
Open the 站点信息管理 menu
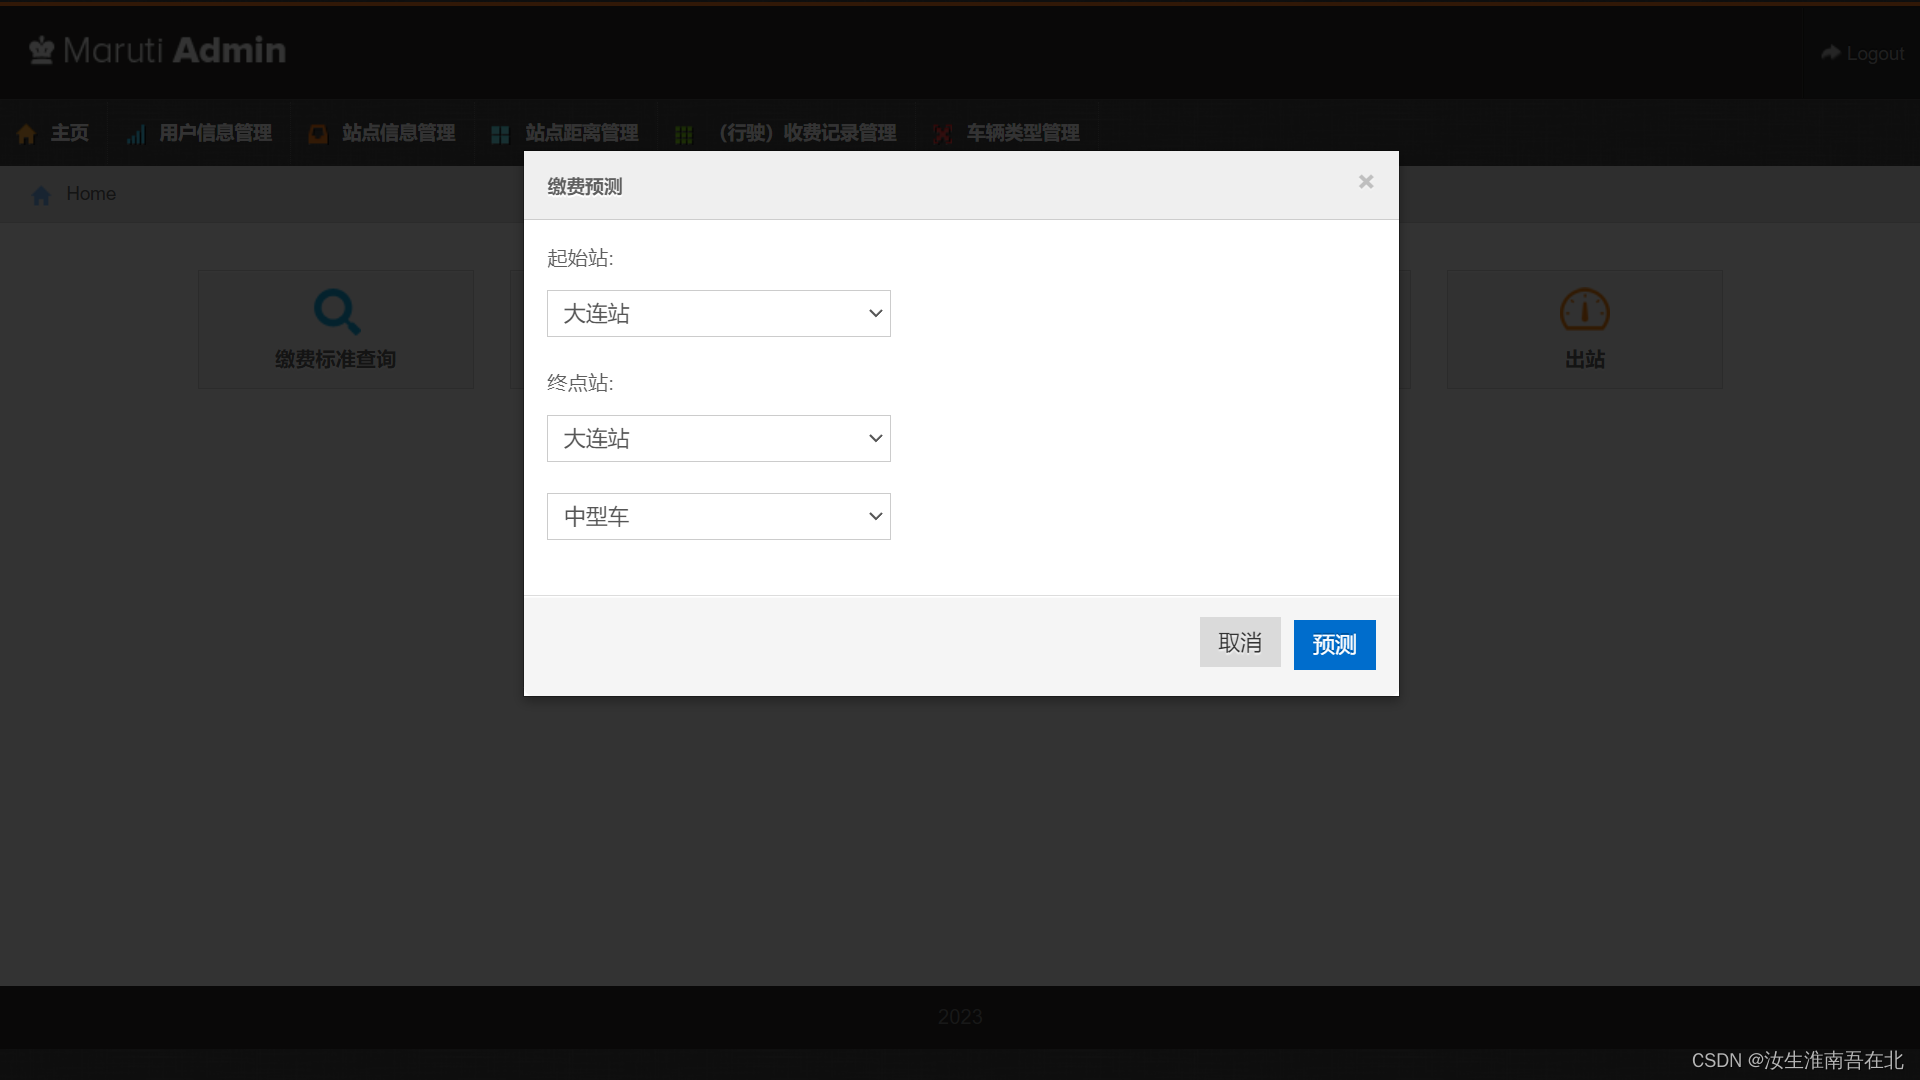coord(382,133)
